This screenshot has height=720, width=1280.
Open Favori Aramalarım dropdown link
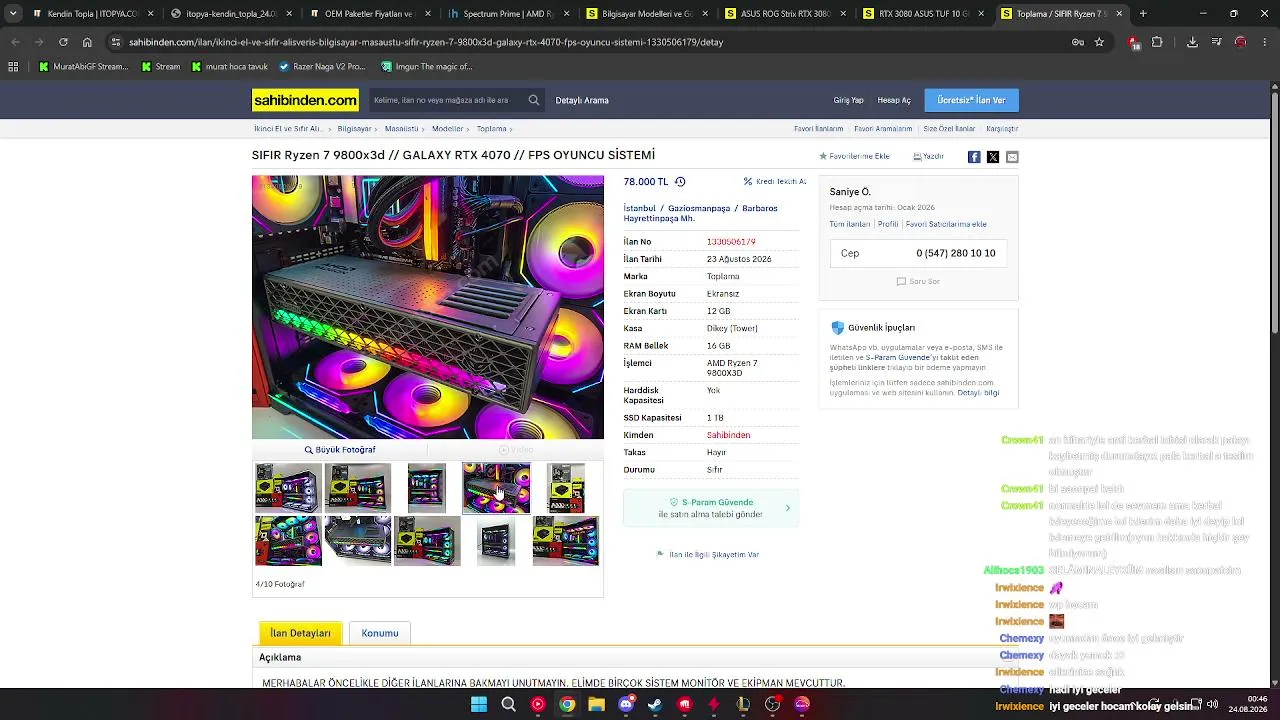[x=883, y=129]
